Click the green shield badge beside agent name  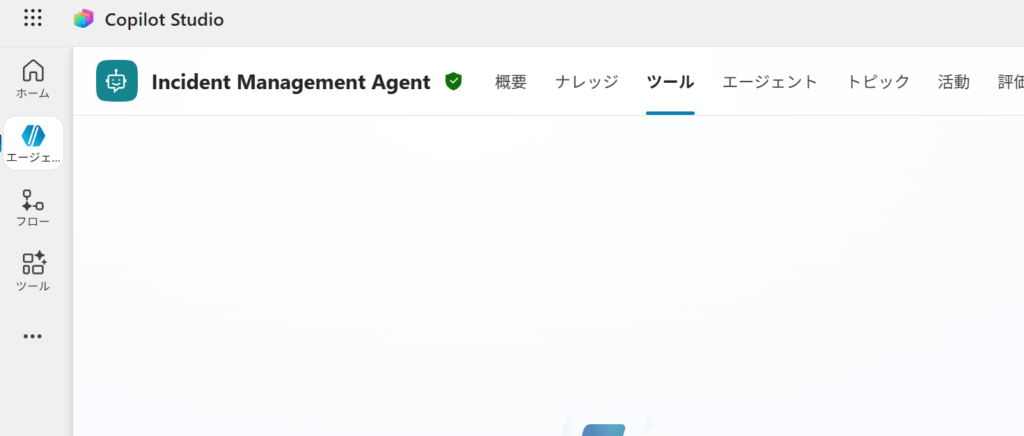pyautogui.click(x=453, y=81)
